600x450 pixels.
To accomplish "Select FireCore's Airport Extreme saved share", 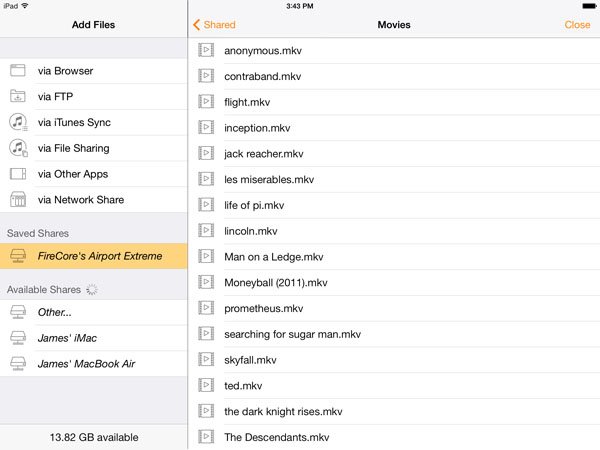I will (x=94, y=256).
